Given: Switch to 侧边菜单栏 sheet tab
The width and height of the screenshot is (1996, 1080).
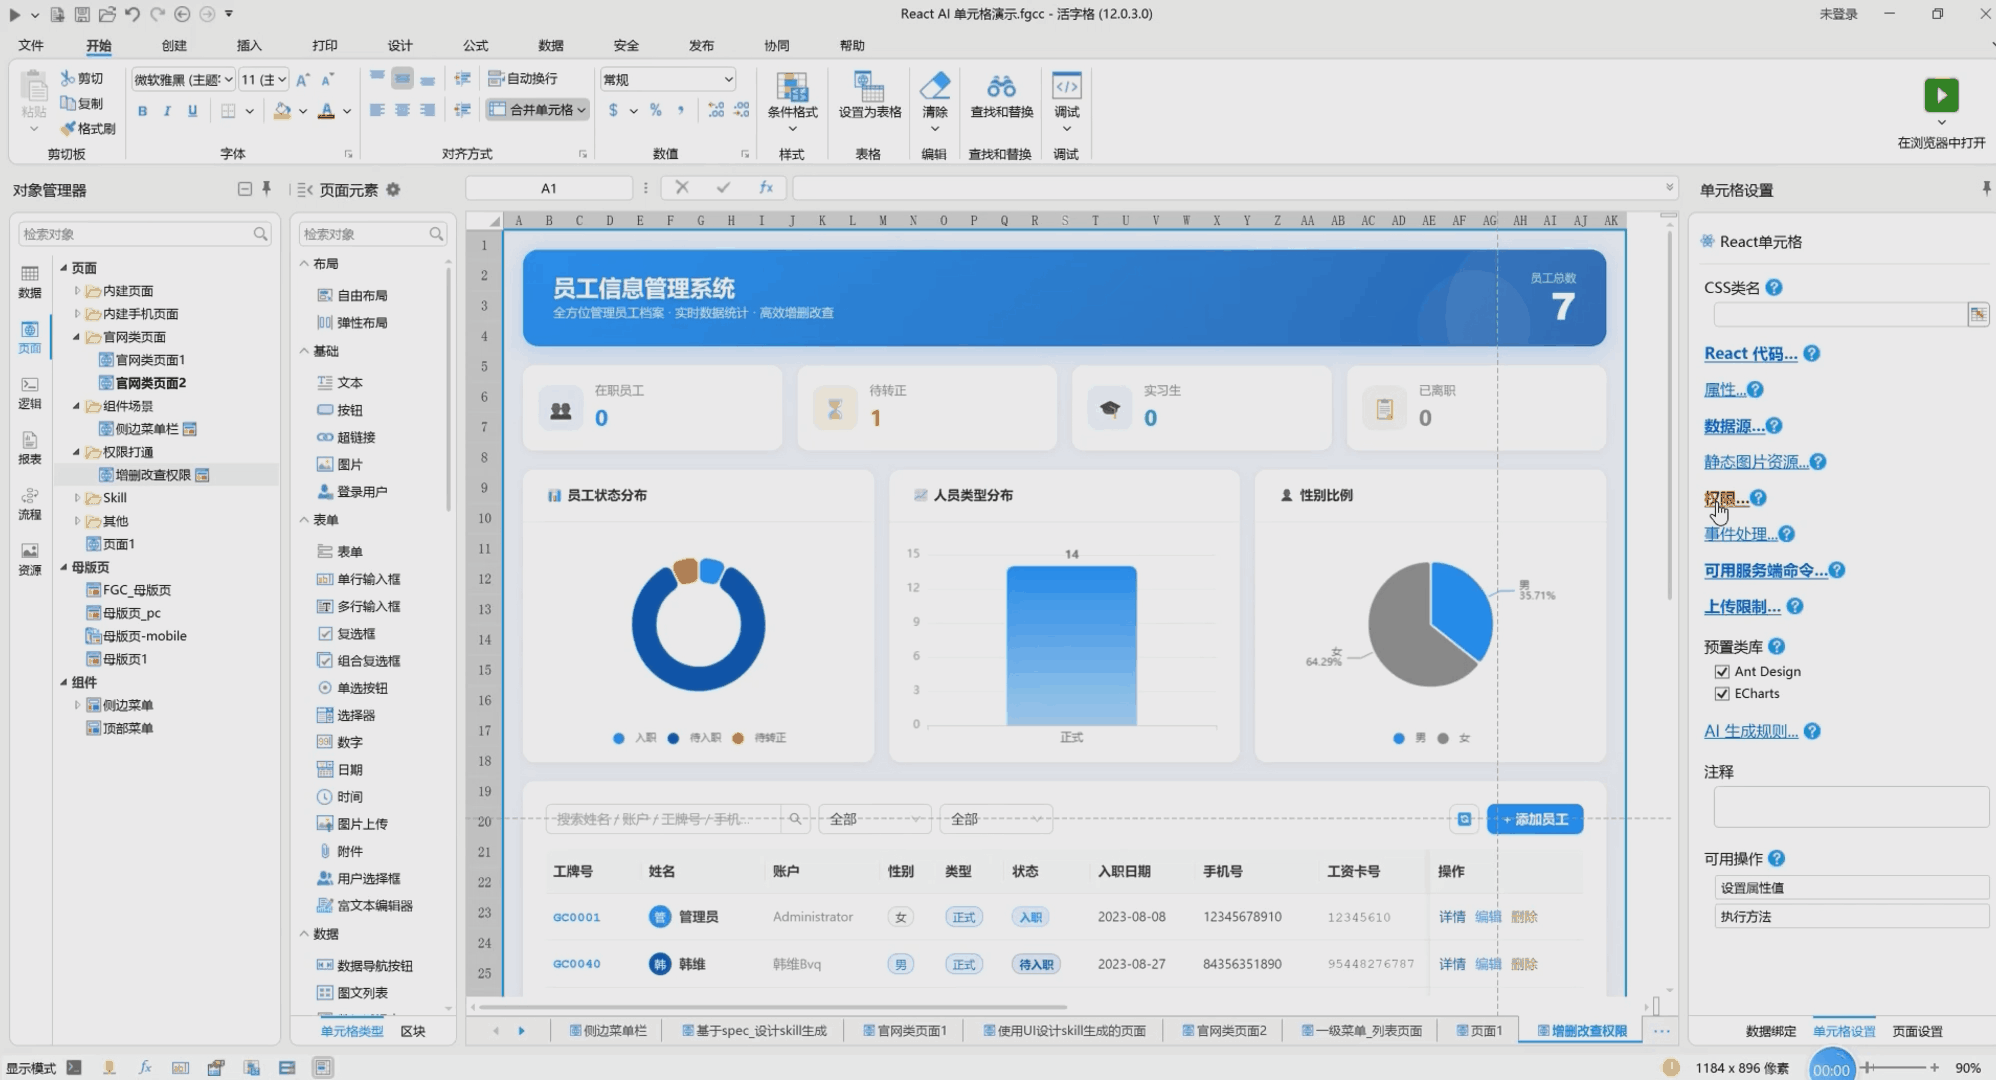Looking at the screenshot, I should (607, 1030).
